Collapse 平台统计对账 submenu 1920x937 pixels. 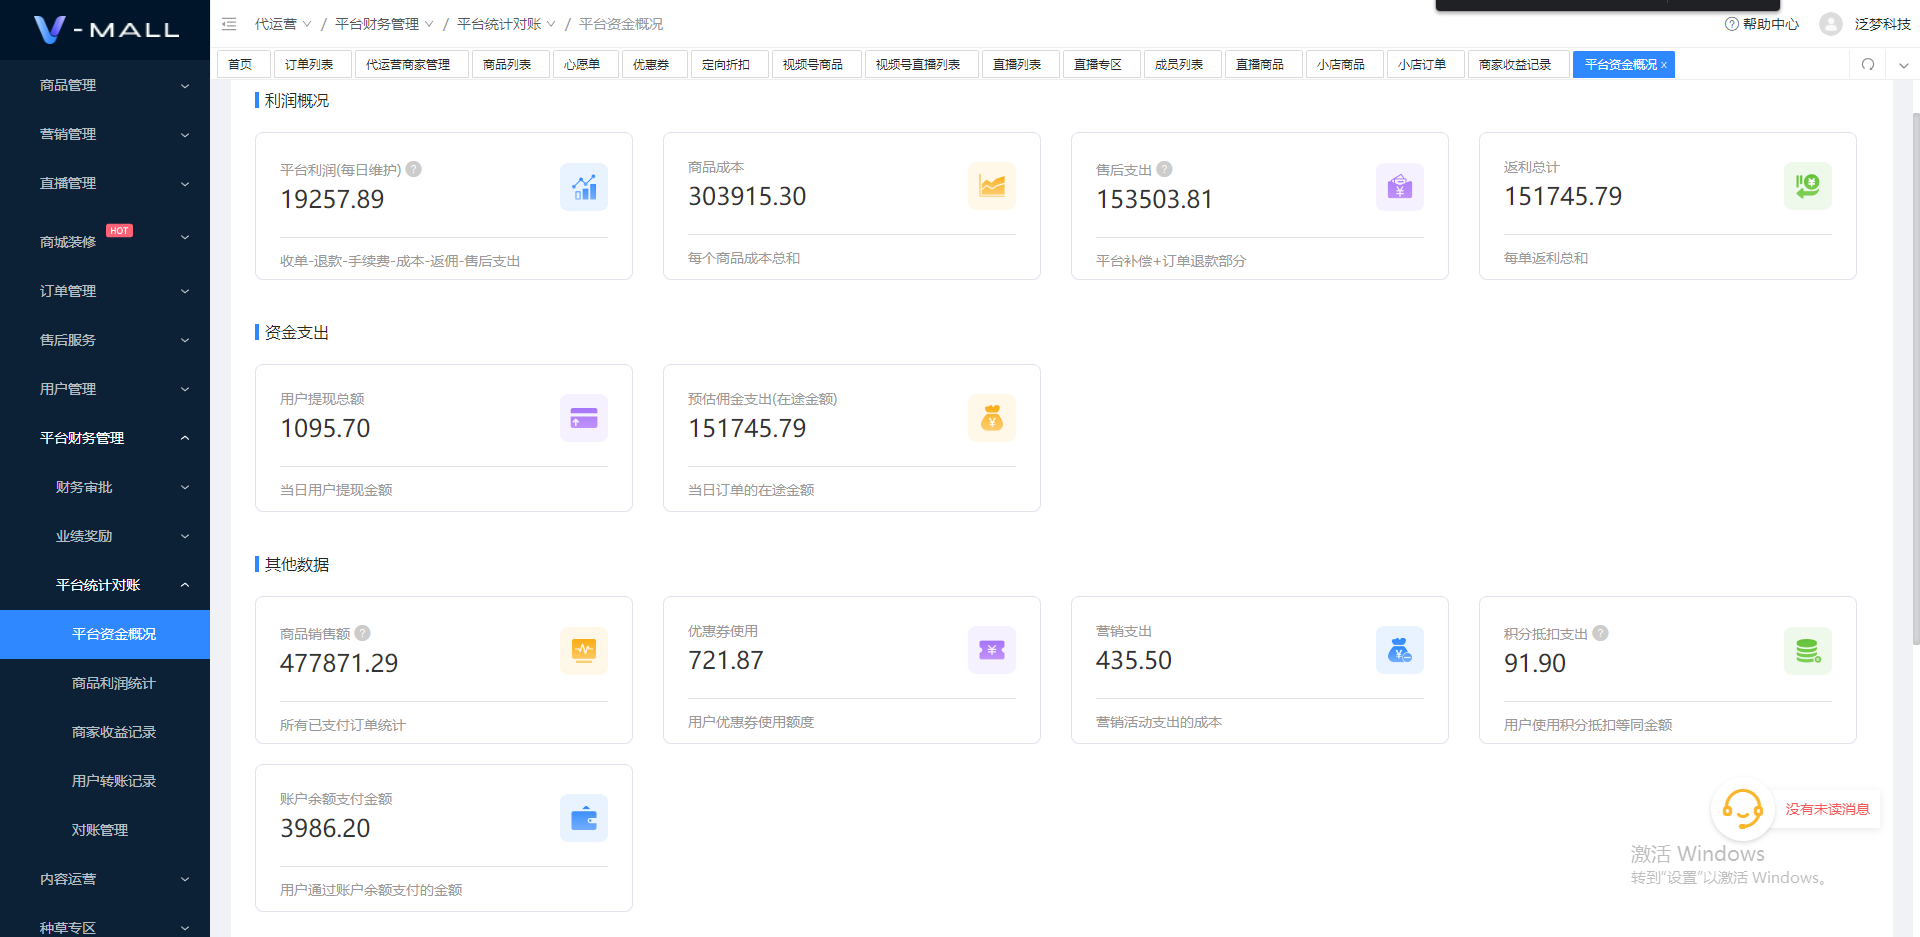pos(105,585)
